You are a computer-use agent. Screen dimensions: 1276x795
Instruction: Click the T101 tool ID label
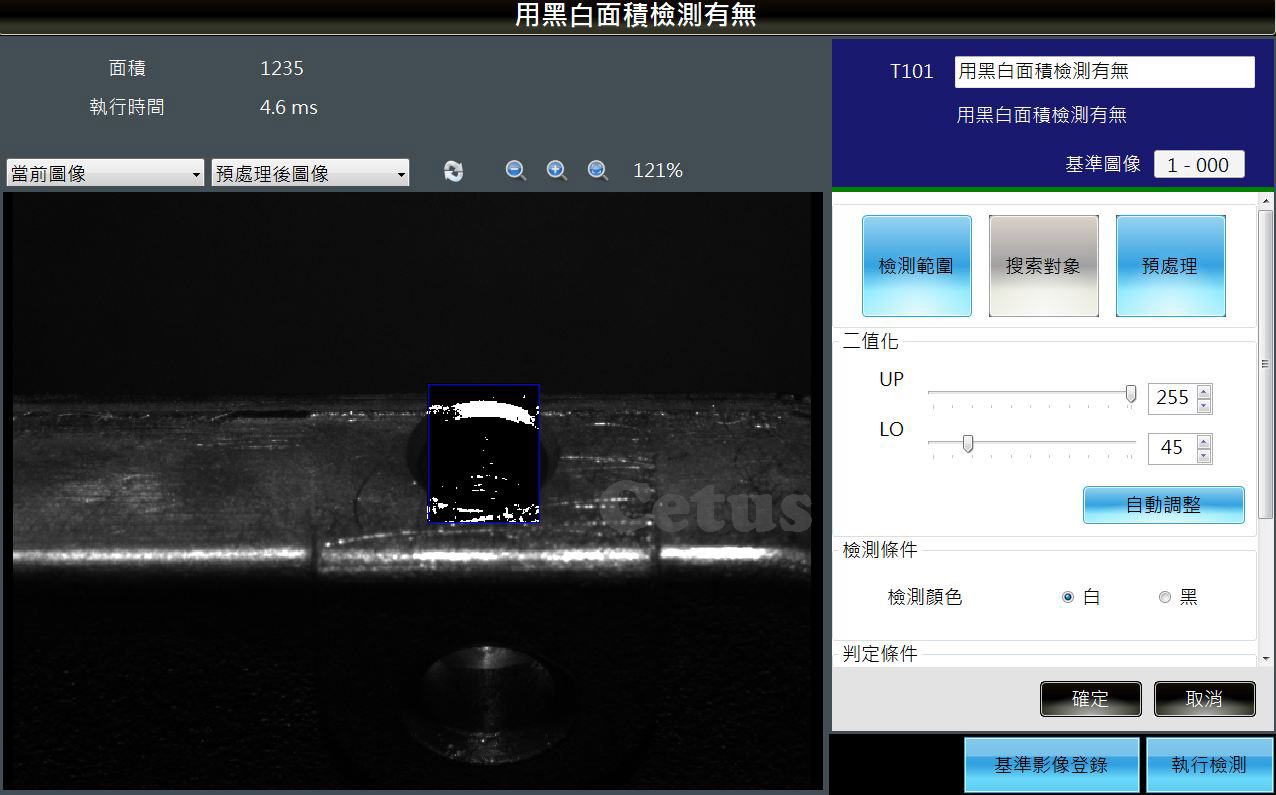tap(911, 72)
